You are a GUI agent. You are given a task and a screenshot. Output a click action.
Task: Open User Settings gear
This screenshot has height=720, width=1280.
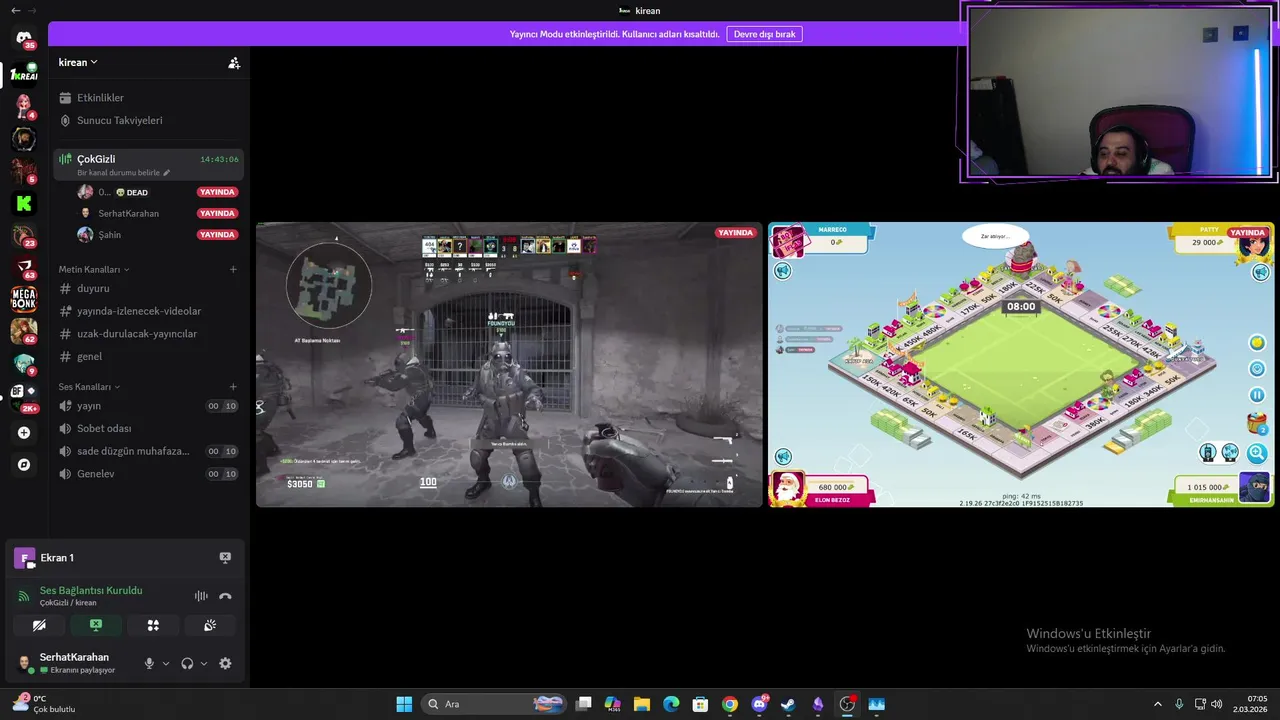[225, 663]
